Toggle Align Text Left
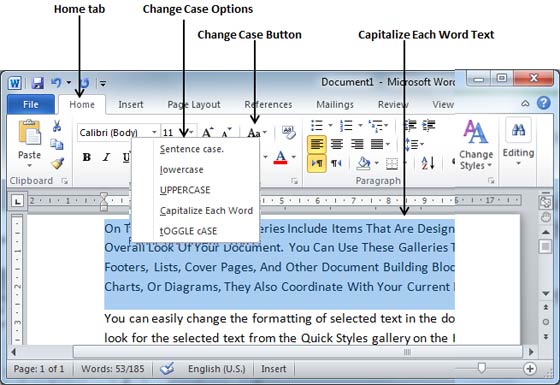Image resolution: width=560 pixels, height=385 pixels. [x=316, y=145]
